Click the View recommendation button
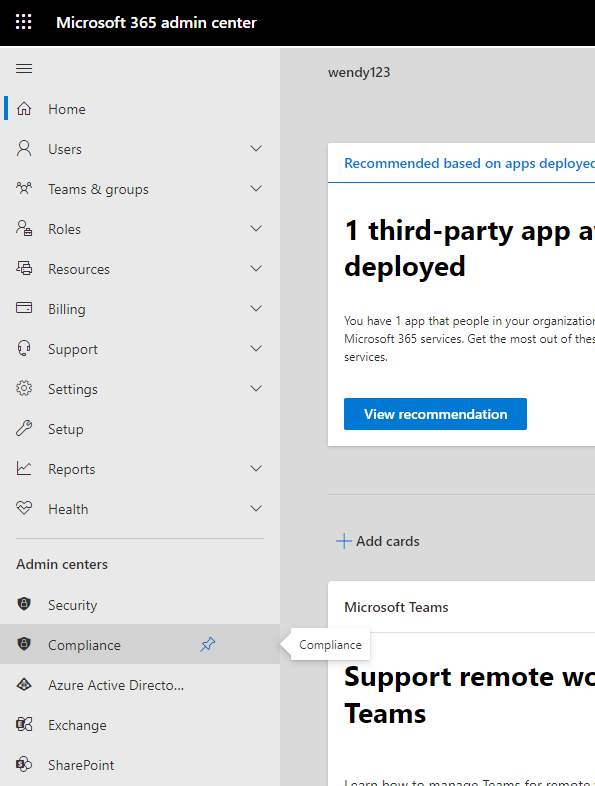Viewport: 595px width, 786px height. [x=435, y=414]
